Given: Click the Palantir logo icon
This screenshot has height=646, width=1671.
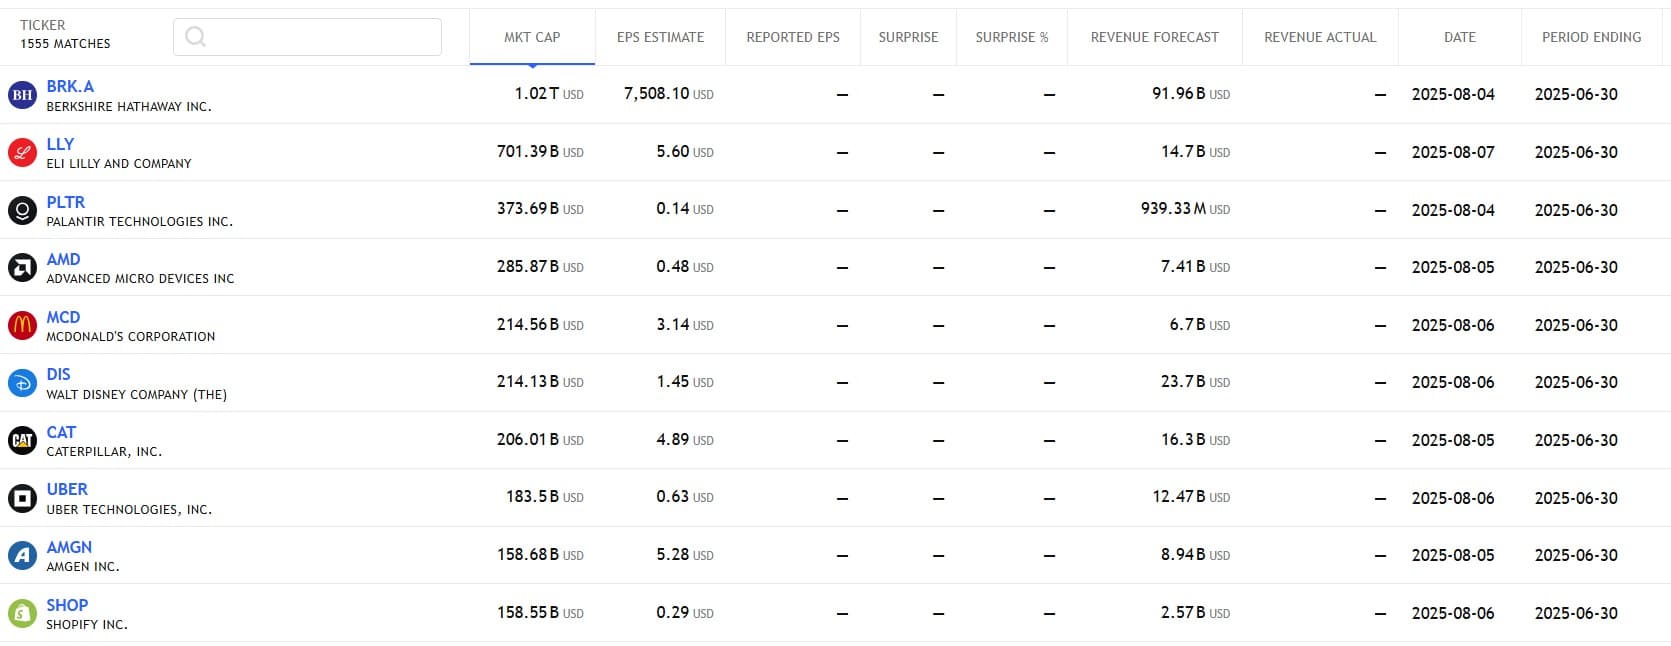Looking at the screenshot, I should [22, 210].
